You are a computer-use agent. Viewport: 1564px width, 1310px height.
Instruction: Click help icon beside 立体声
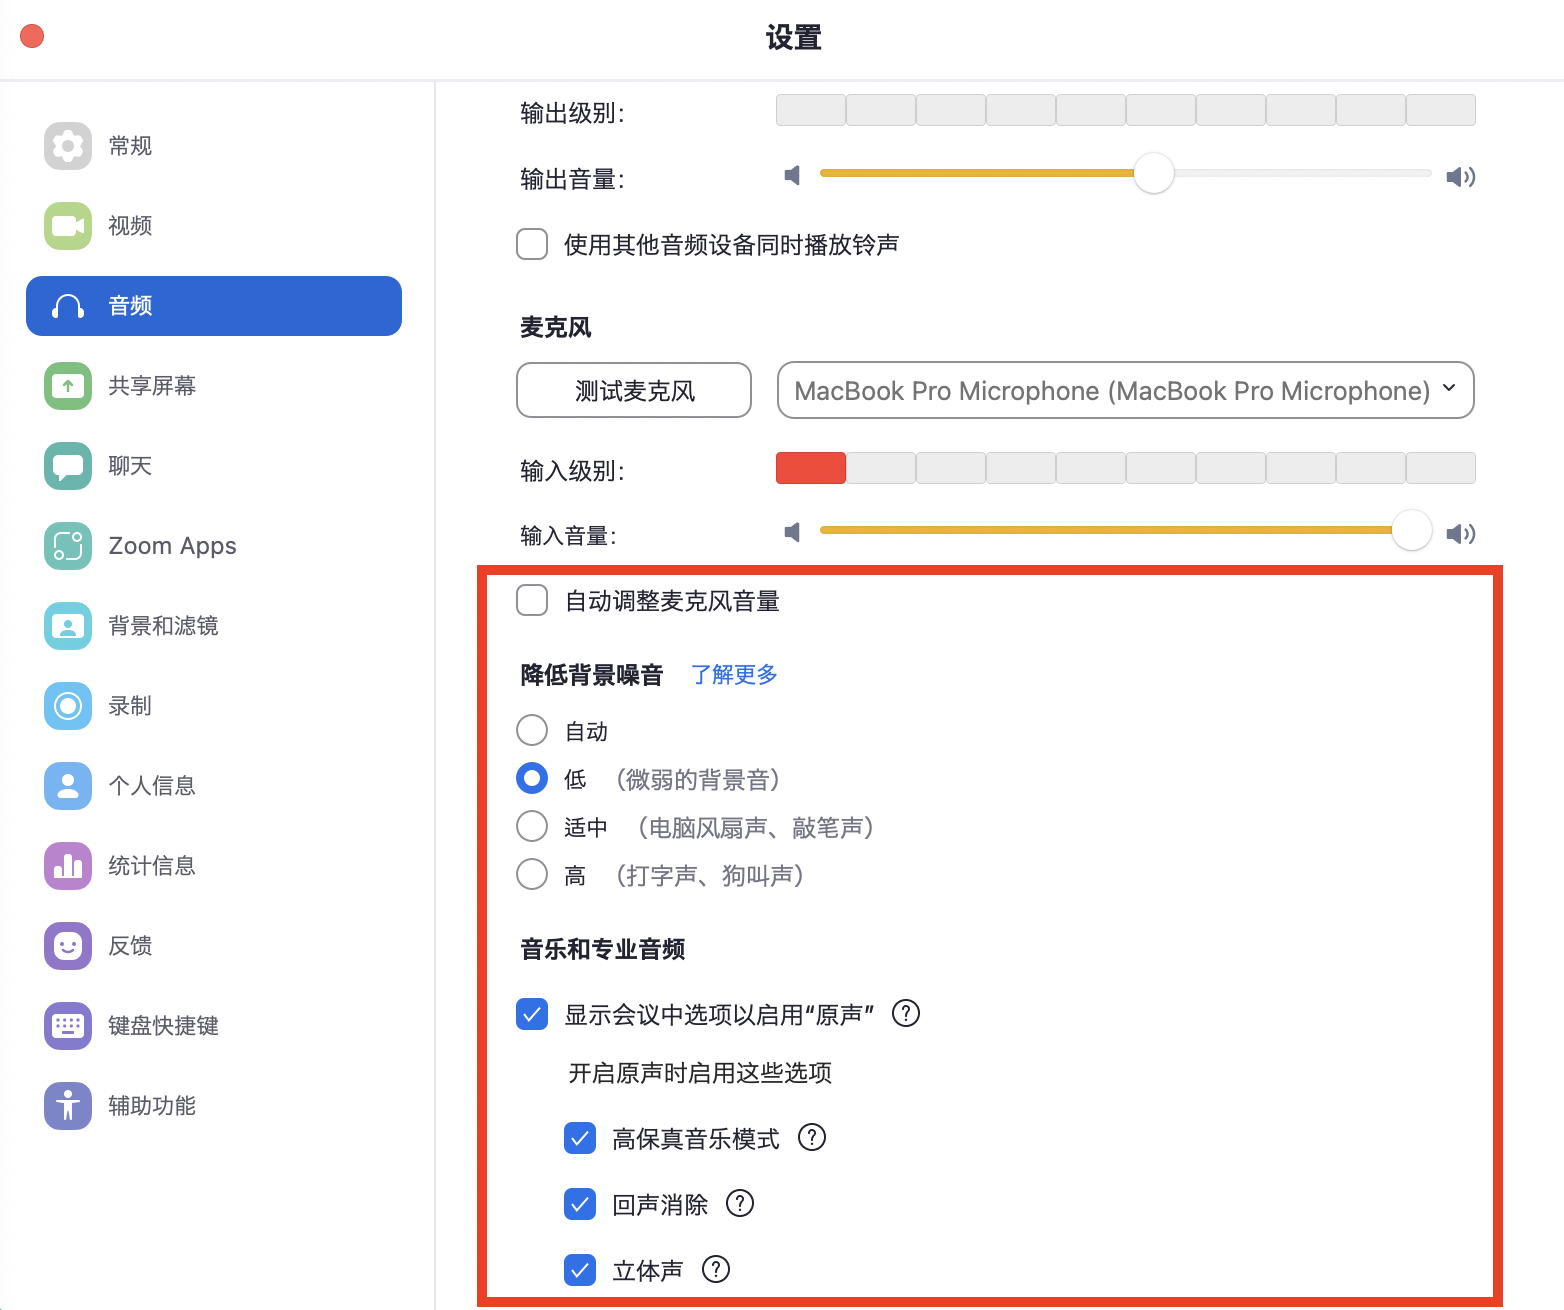click(x=716, y=1269)
